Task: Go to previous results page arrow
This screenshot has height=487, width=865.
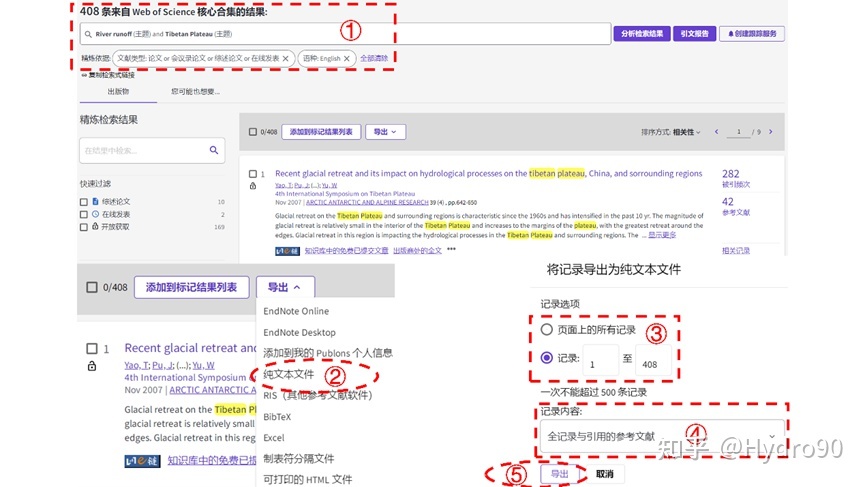Action: [715, 132]
